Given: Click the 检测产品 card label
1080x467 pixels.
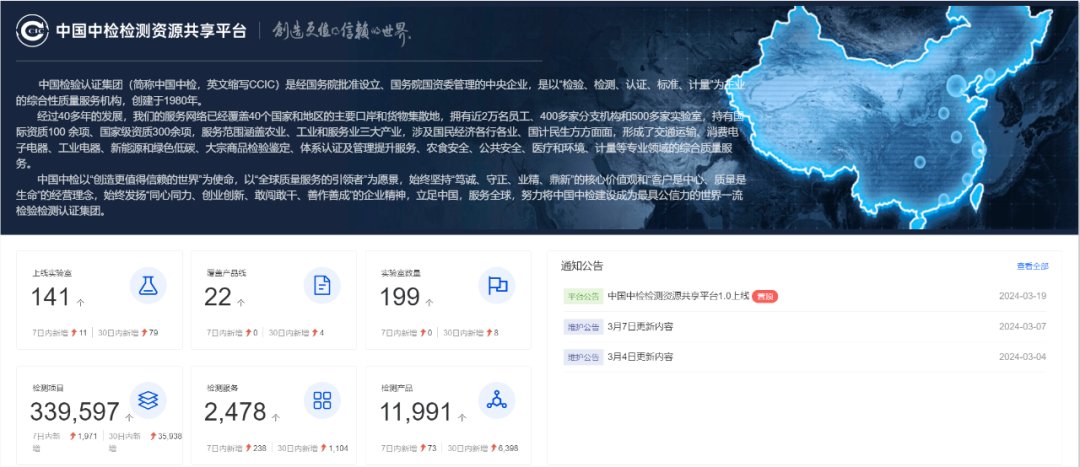Looking at the screenshot, I should (396, 388).
